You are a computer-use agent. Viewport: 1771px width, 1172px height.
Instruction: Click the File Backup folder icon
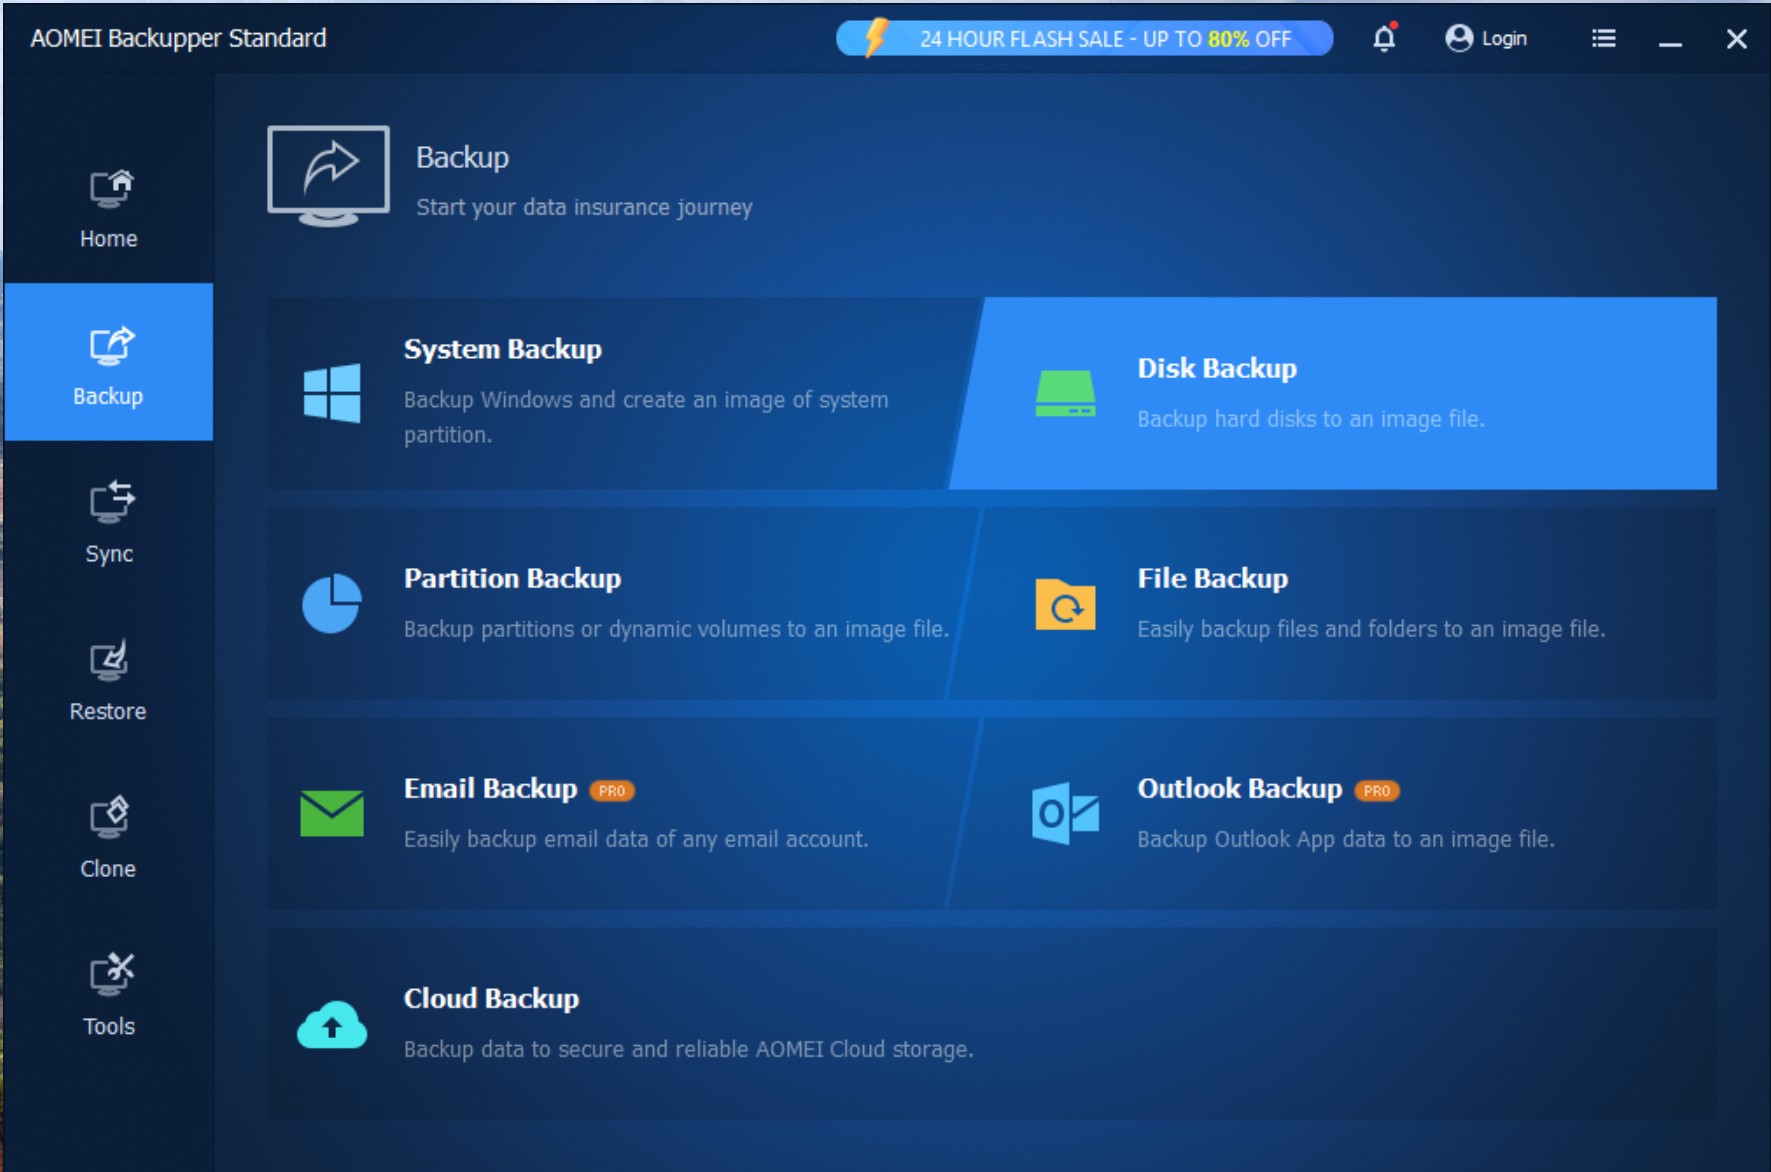pyautogui.click(x=1065, y=604)
